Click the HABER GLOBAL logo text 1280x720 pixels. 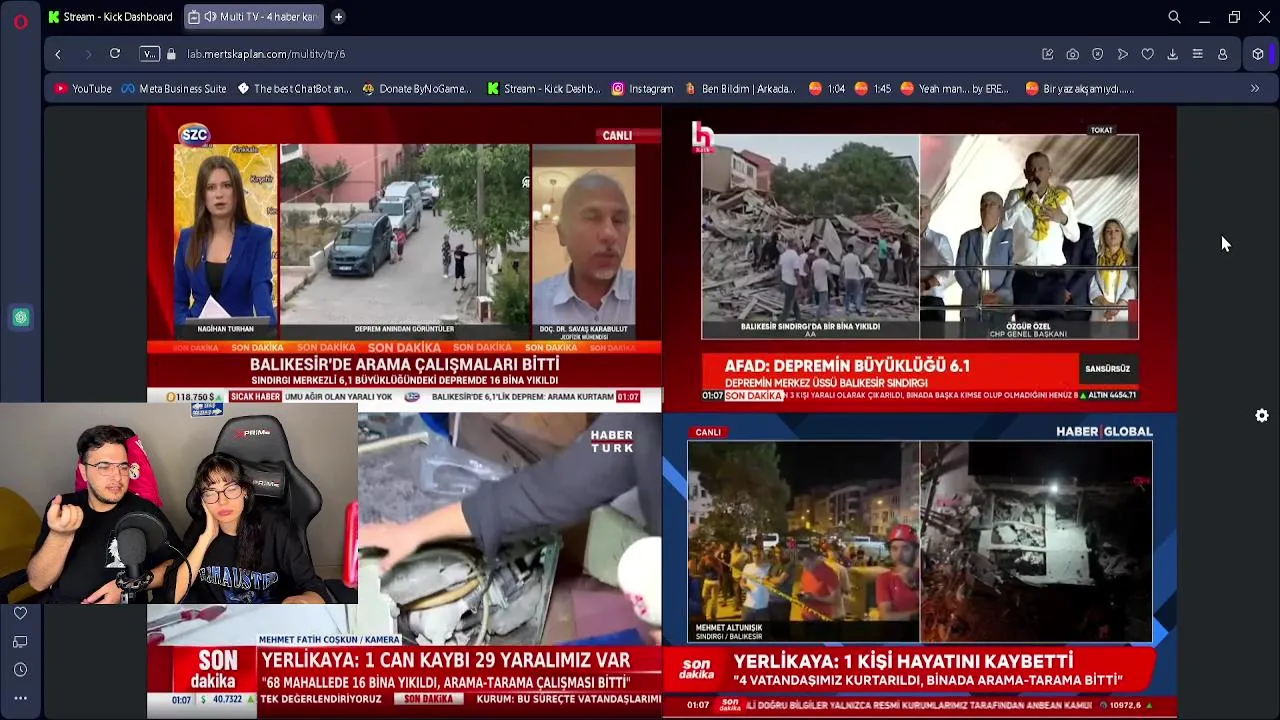point(1104,432)
